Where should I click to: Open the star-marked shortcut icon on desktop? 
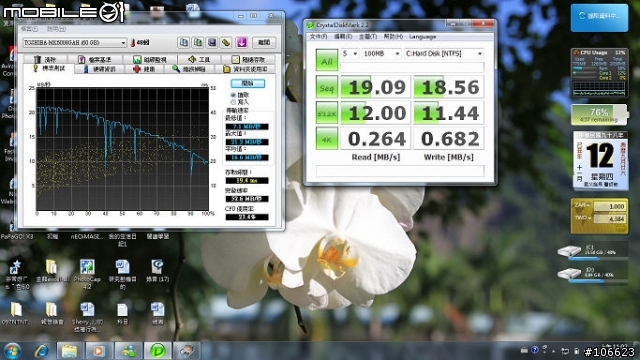coord(16,273)
